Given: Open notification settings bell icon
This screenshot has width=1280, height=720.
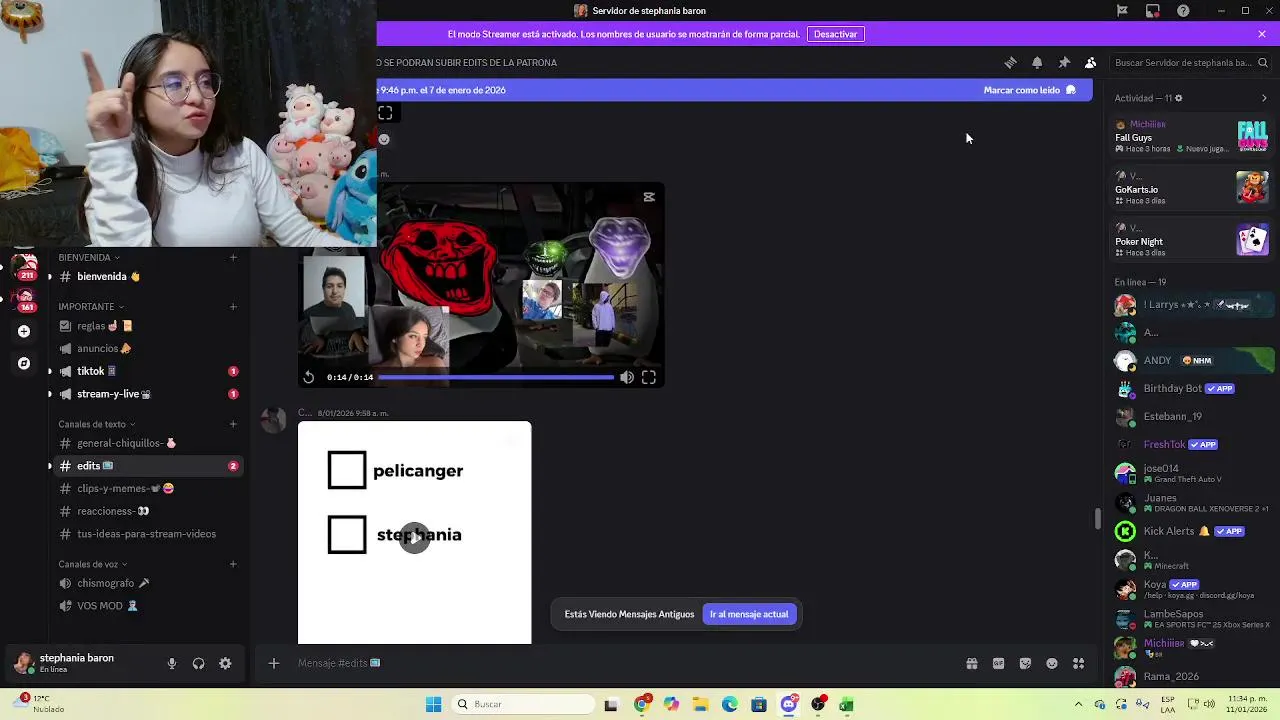Looking at the screenshot, I should 1037,62.
